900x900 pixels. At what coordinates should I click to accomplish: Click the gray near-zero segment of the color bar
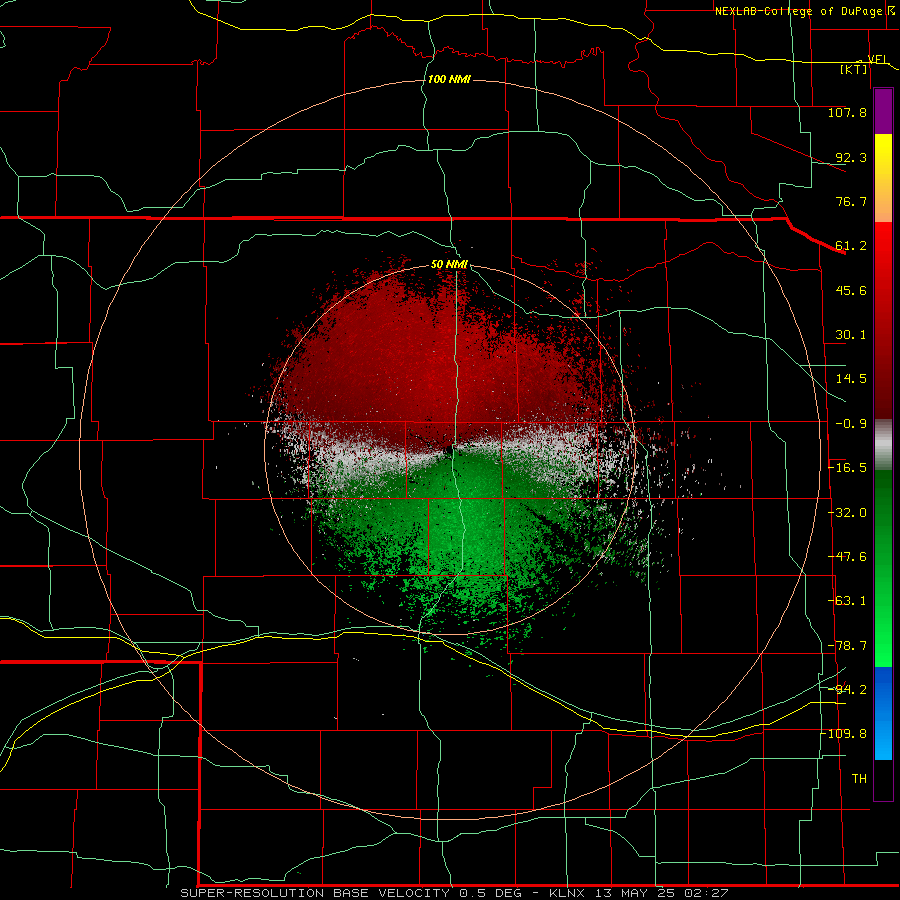[x=883, y=445]
